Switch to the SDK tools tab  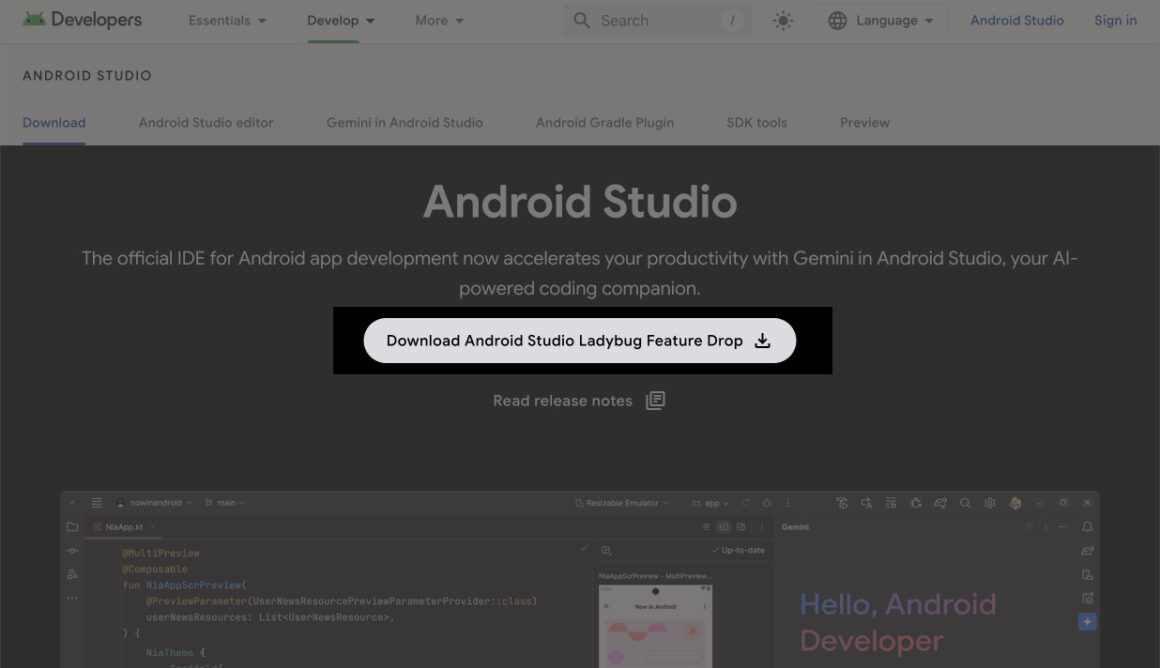[757, 122]
